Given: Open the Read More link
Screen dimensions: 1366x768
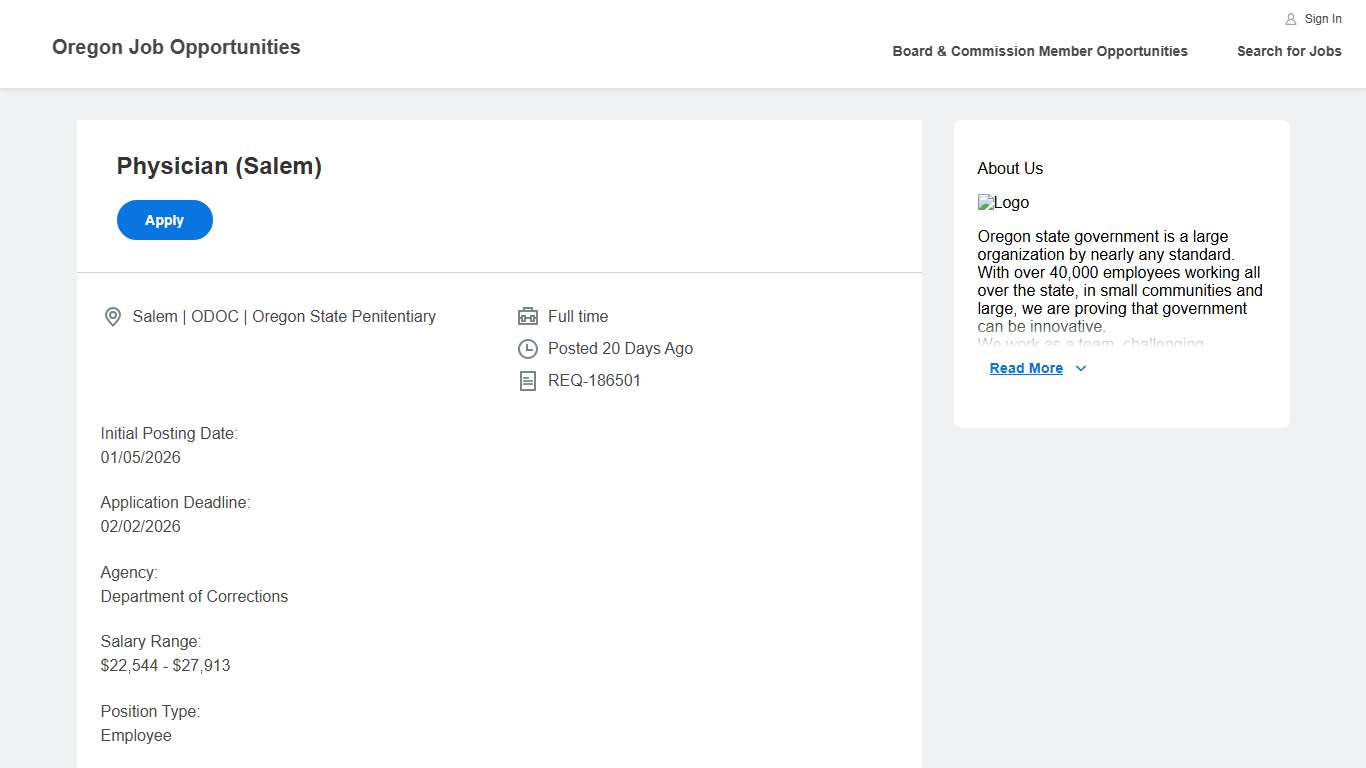Looking at the screenshot, I should [1026, 369].
